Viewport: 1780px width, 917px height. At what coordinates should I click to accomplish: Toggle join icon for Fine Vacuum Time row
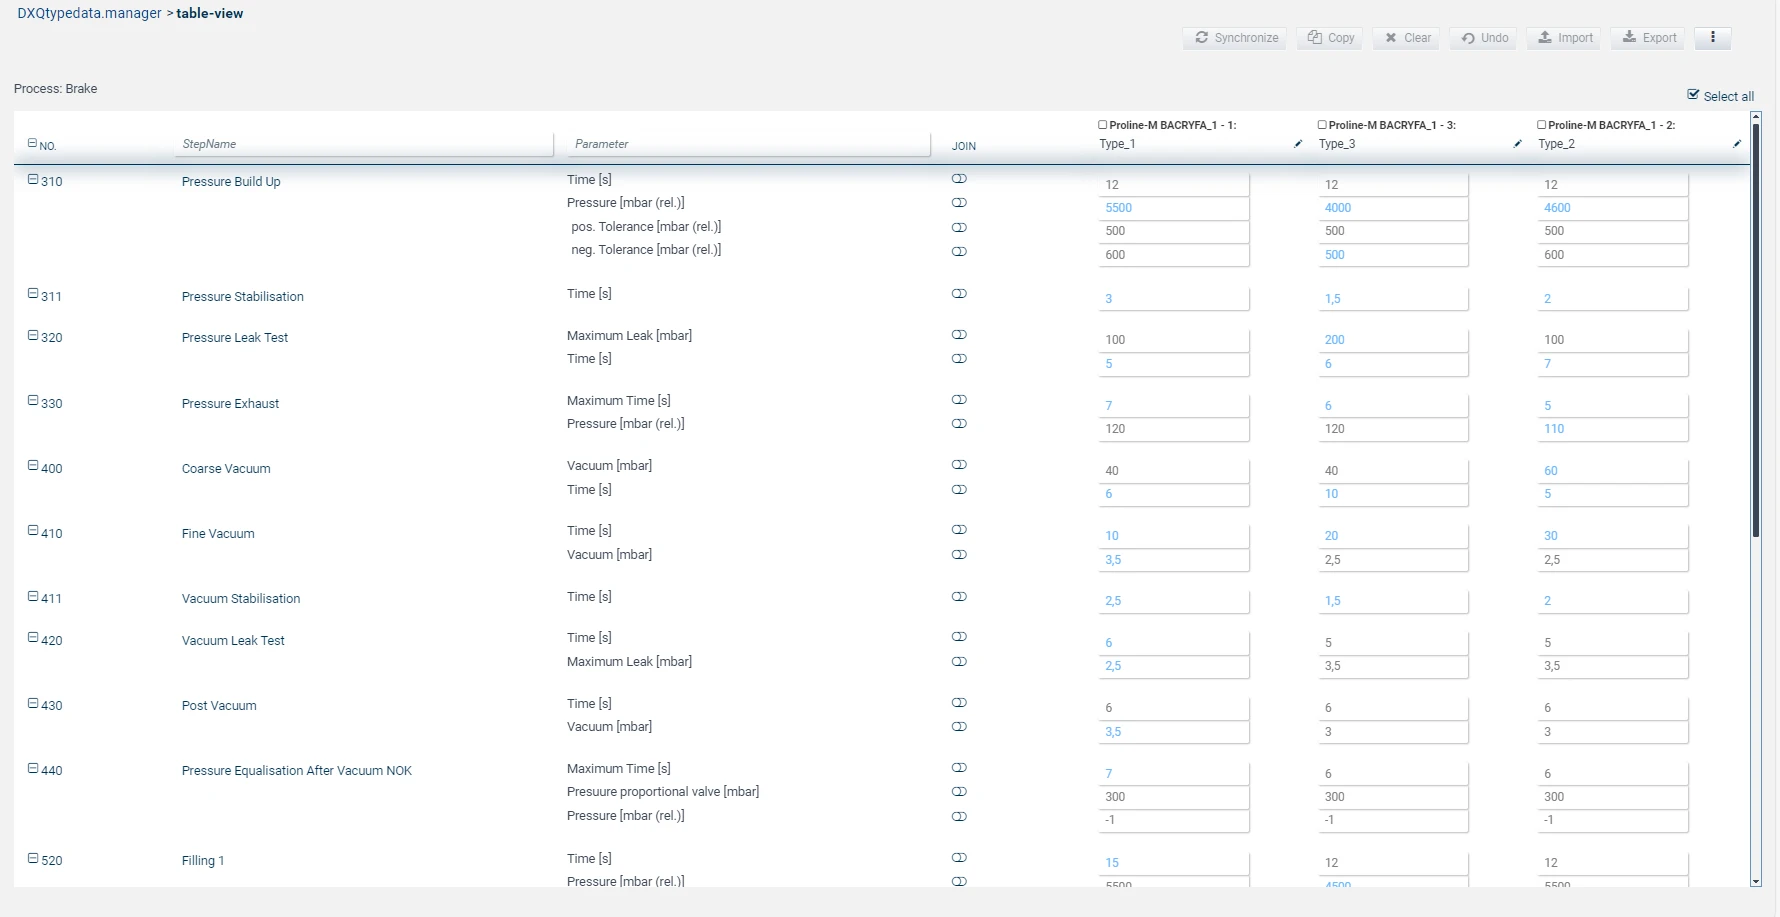[x=959, y=530]
